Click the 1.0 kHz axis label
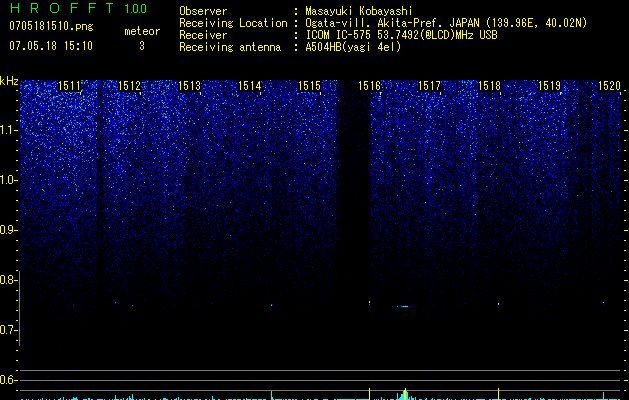 (x=7, y=180)
